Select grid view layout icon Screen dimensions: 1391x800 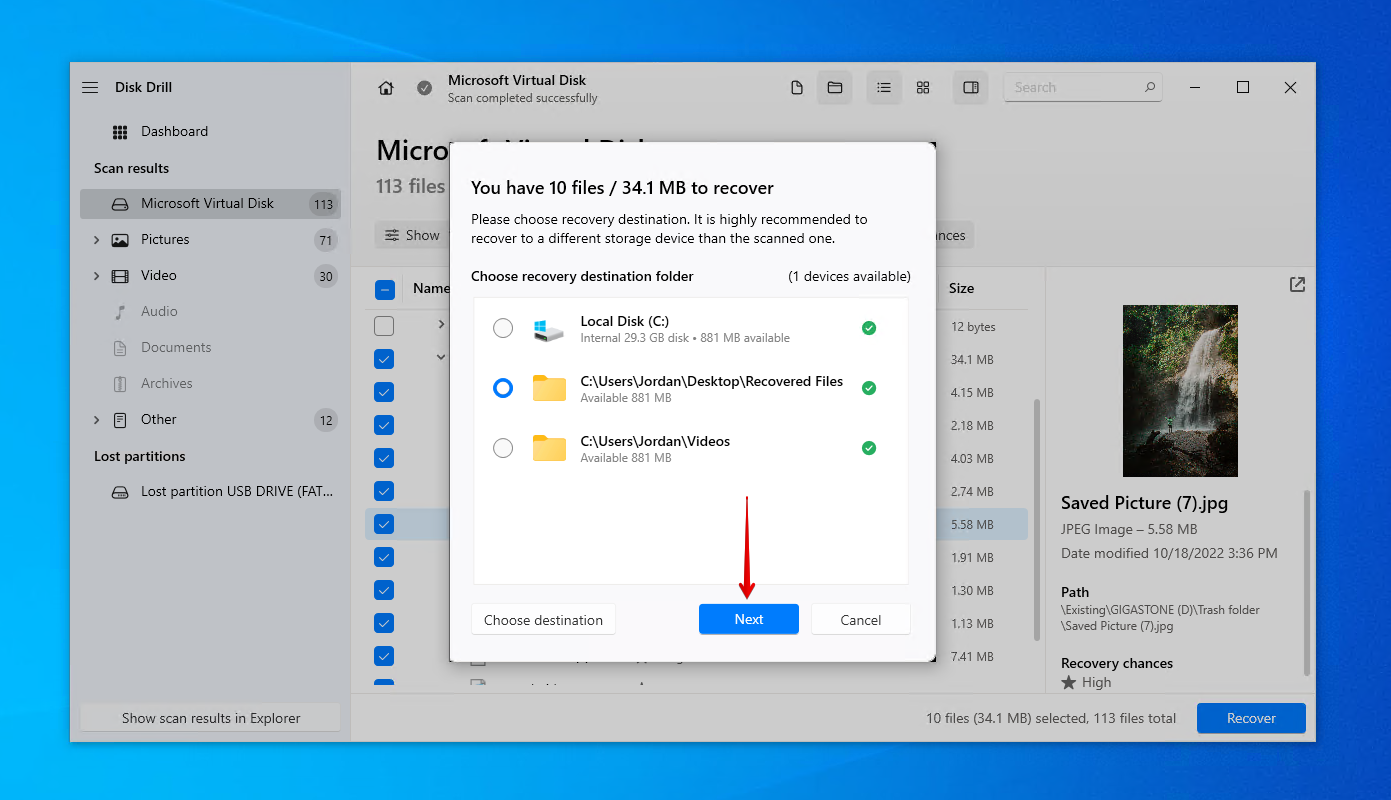click(x=923, y=88)
